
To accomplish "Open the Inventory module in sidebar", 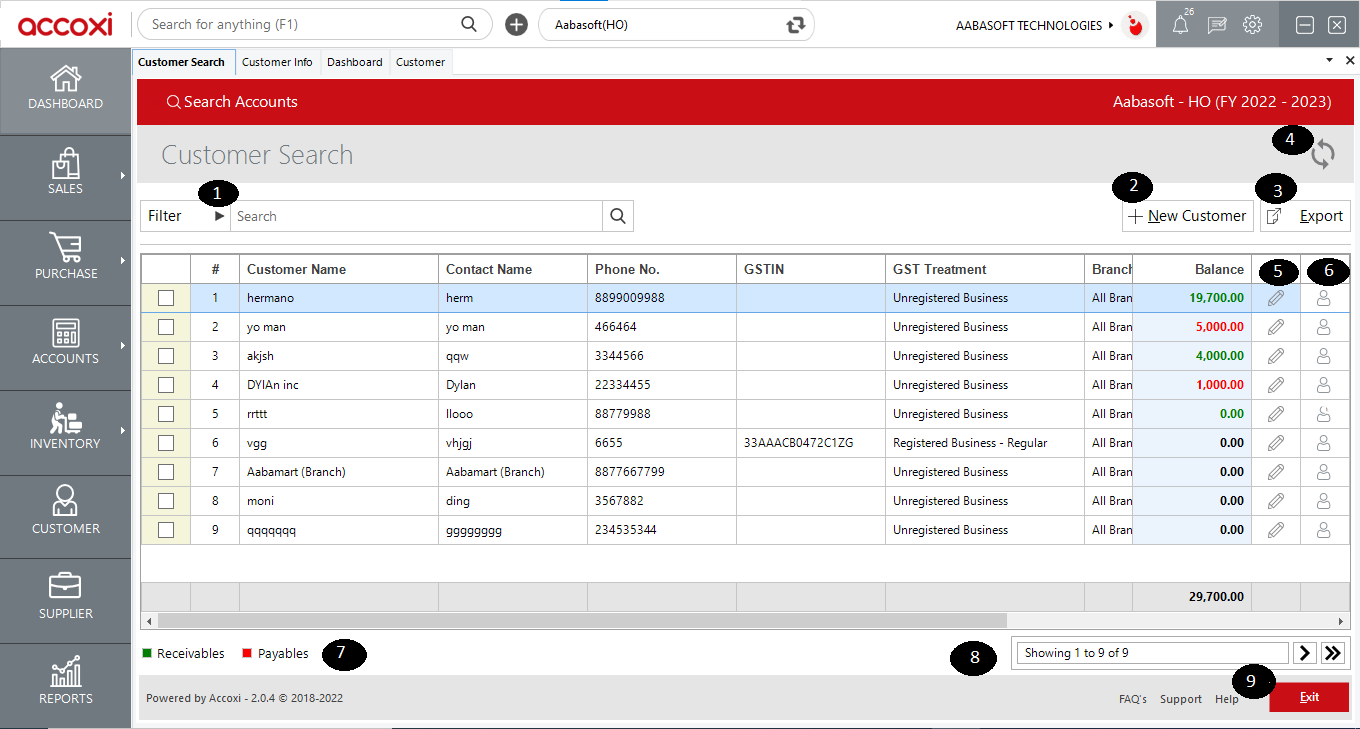I will click(65, 433).
